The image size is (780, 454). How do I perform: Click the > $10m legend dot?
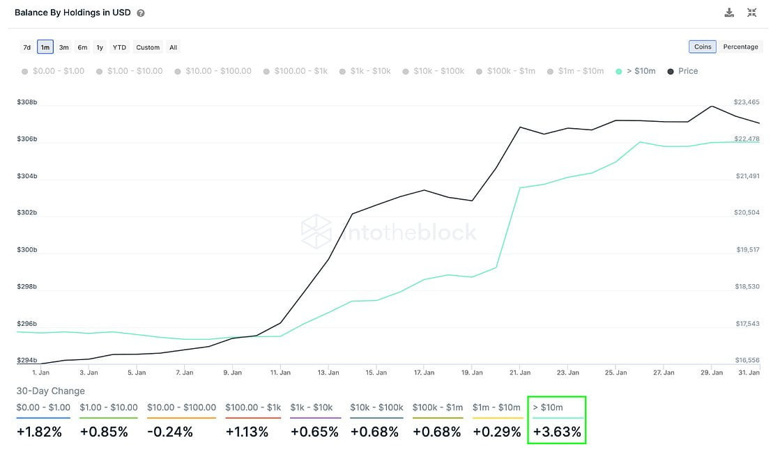pyautogui.click(x=619, y=72)
